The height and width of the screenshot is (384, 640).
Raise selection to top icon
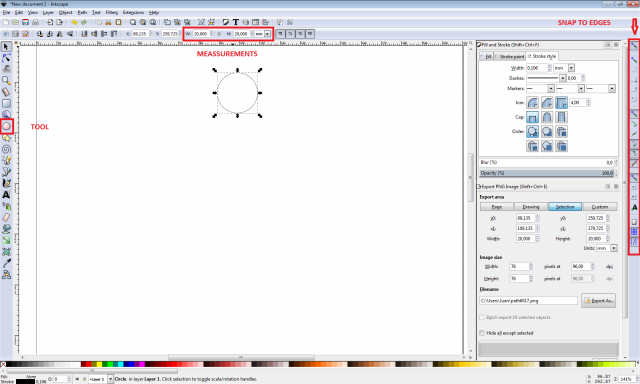click(x=114, y=34)
